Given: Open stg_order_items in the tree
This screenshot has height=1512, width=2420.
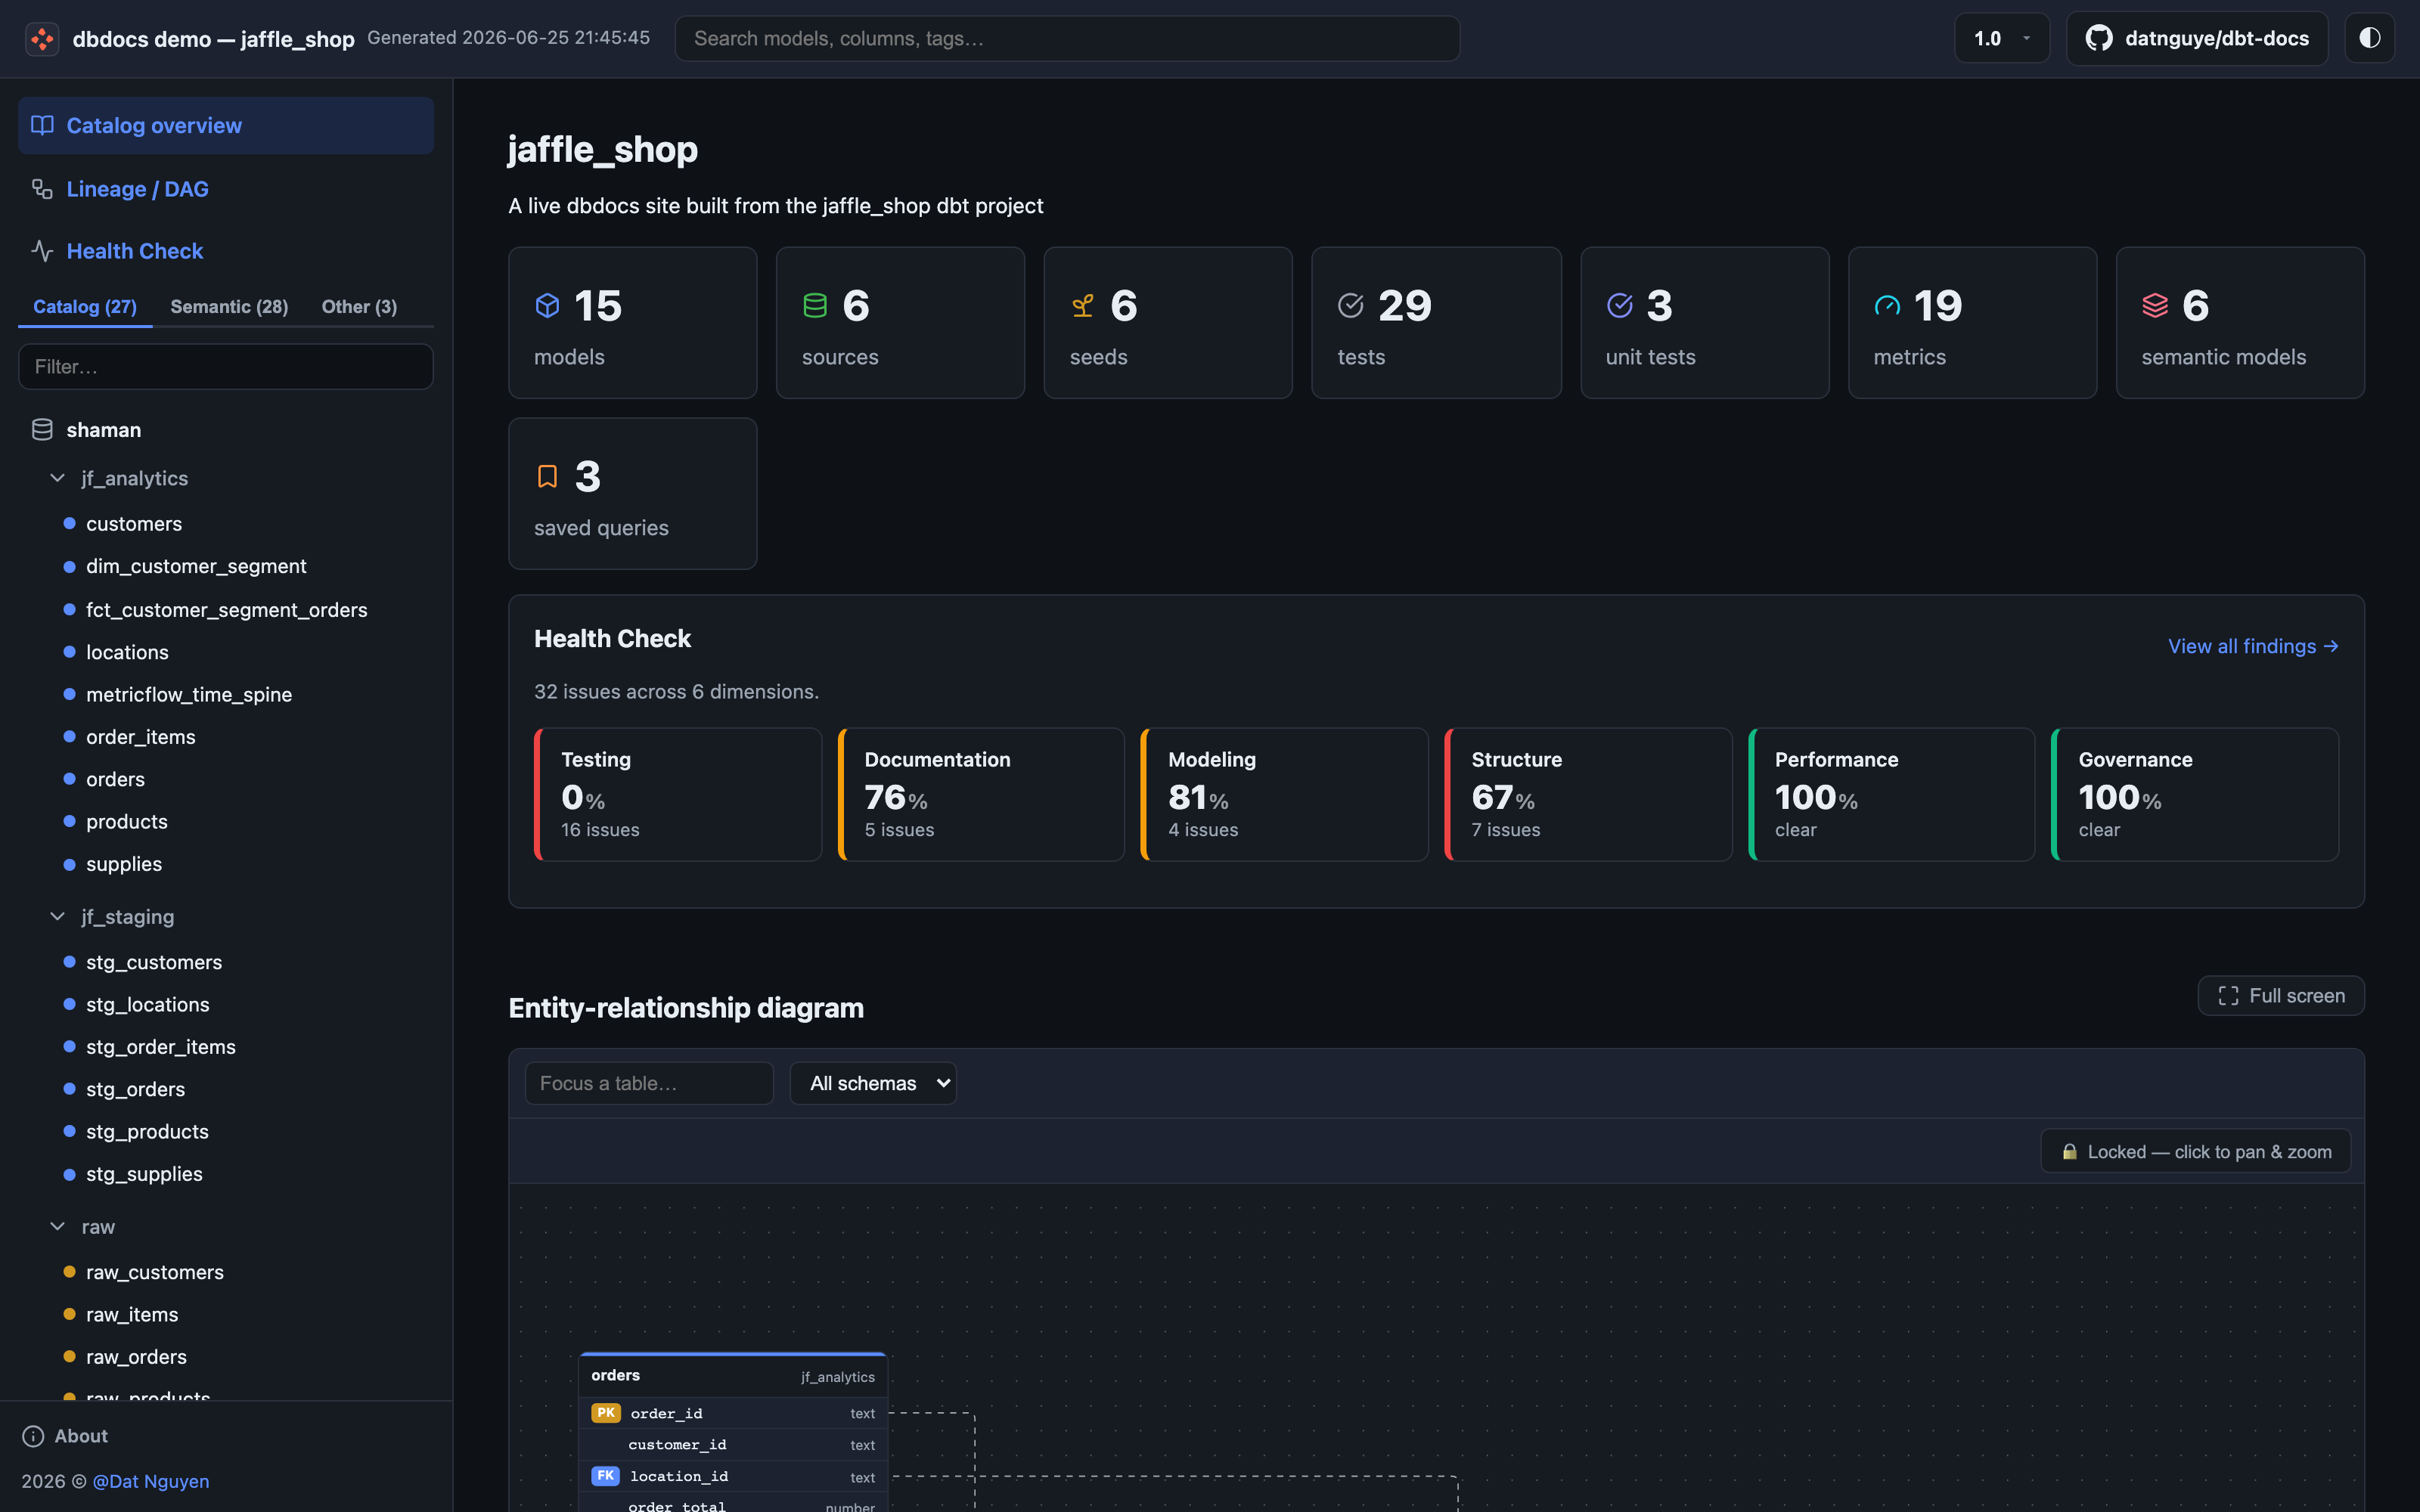Looking at the screenshot, I should point(161,1047).
